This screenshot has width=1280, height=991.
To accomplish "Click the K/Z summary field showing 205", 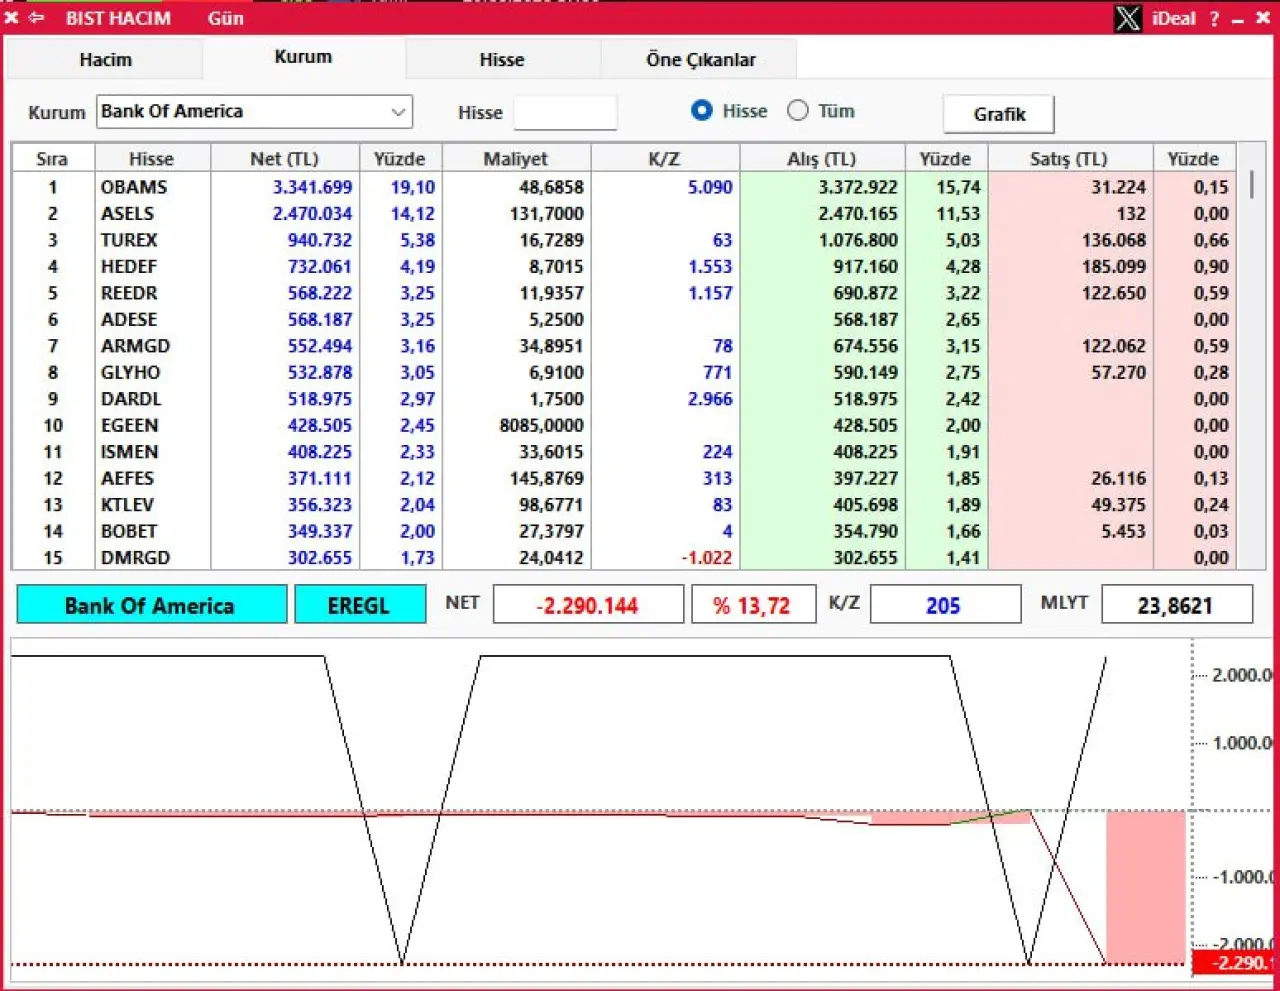I will point(945,605).
